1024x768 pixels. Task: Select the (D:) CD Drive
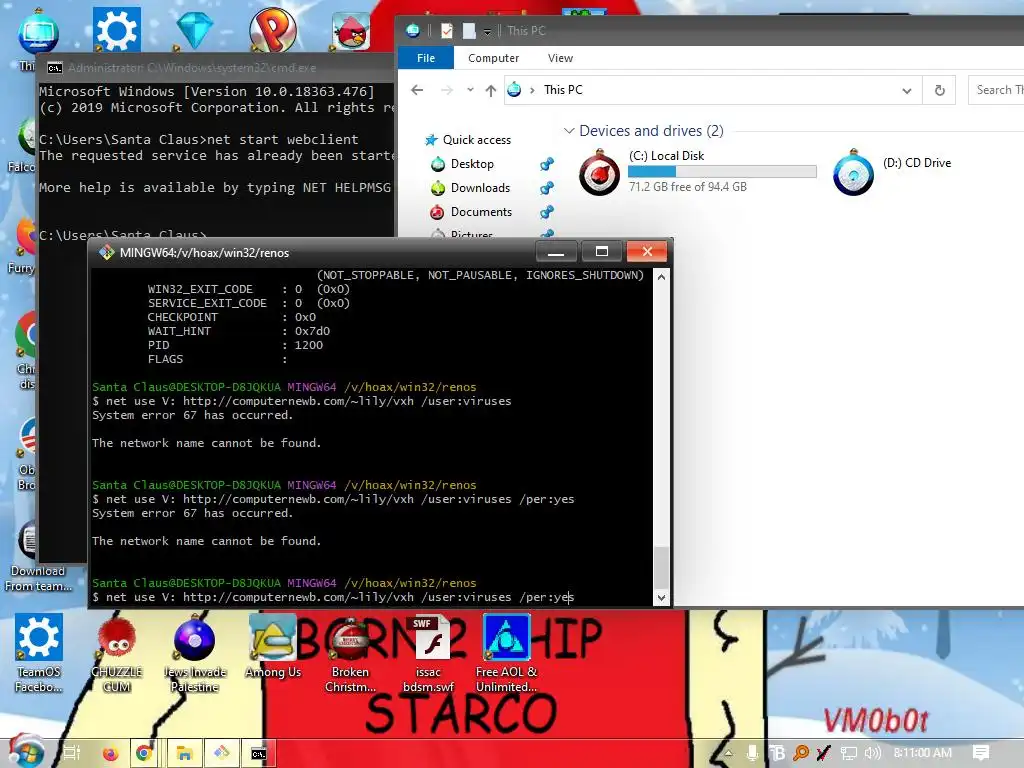[893, 171]
